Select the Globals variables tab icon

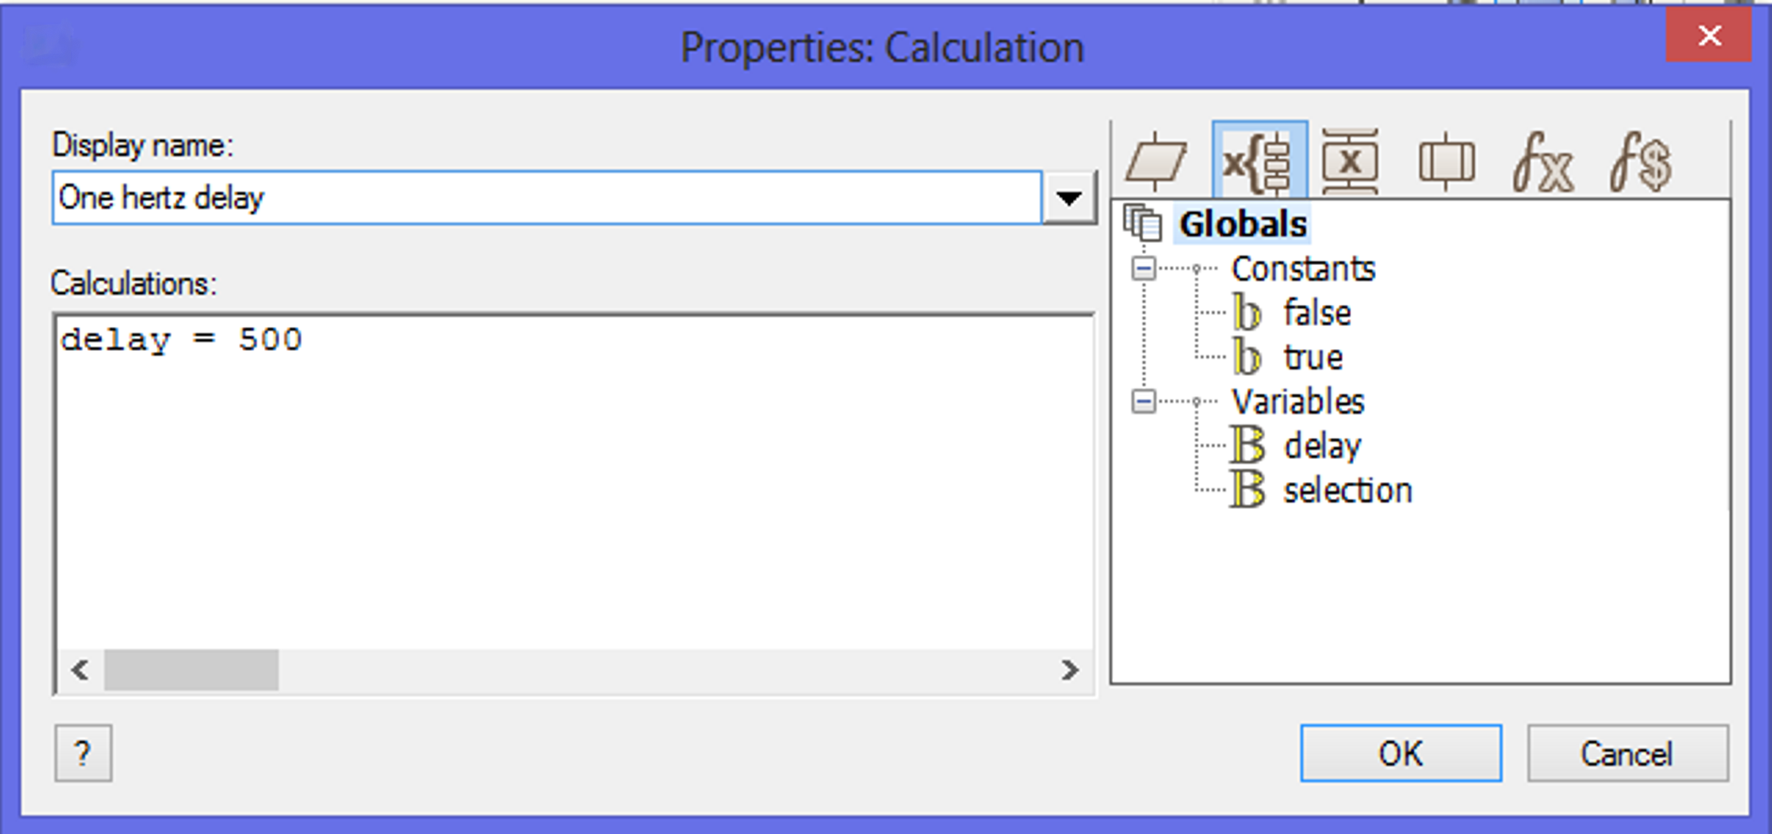[x=1259, y=161]
